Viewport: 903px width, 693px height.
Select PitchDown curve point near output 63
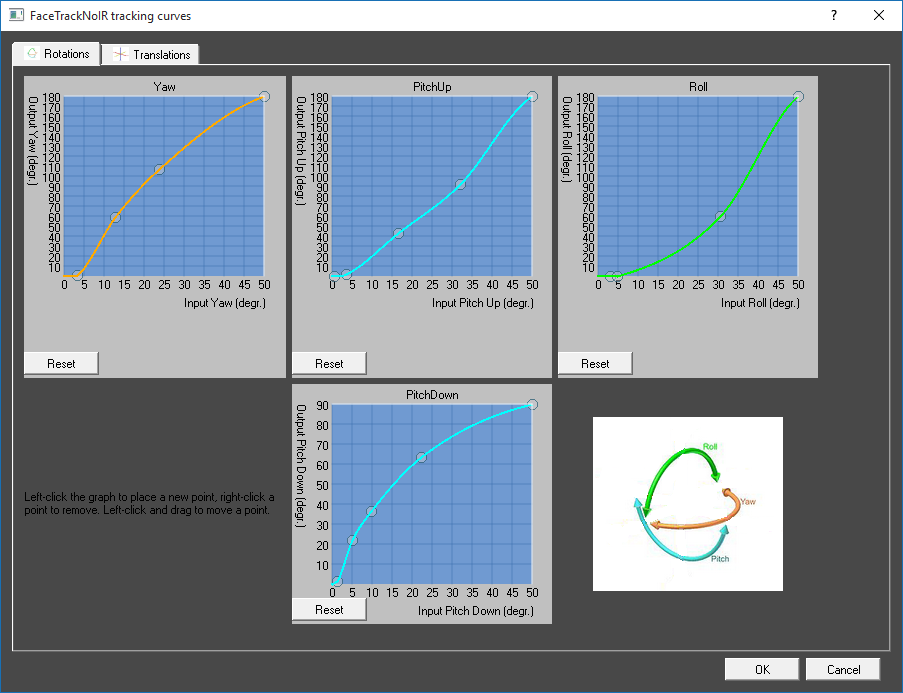coord(422,457)
